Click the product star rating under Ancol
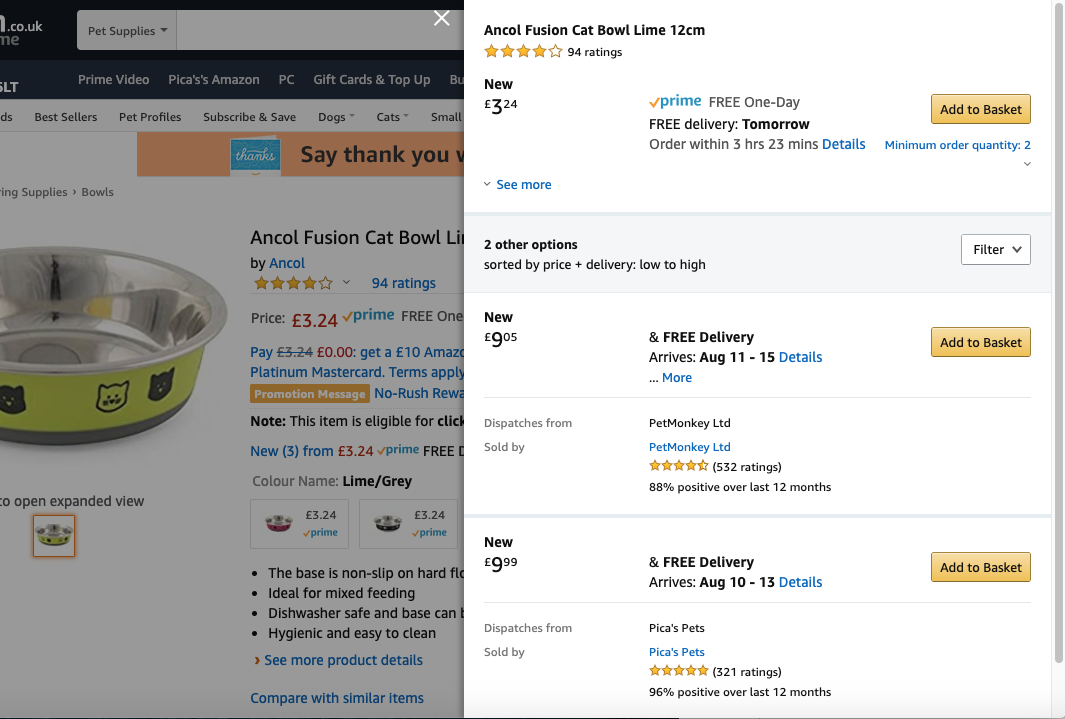Image resolution: width=1065 pixels, height=719 pixels. 293,283
